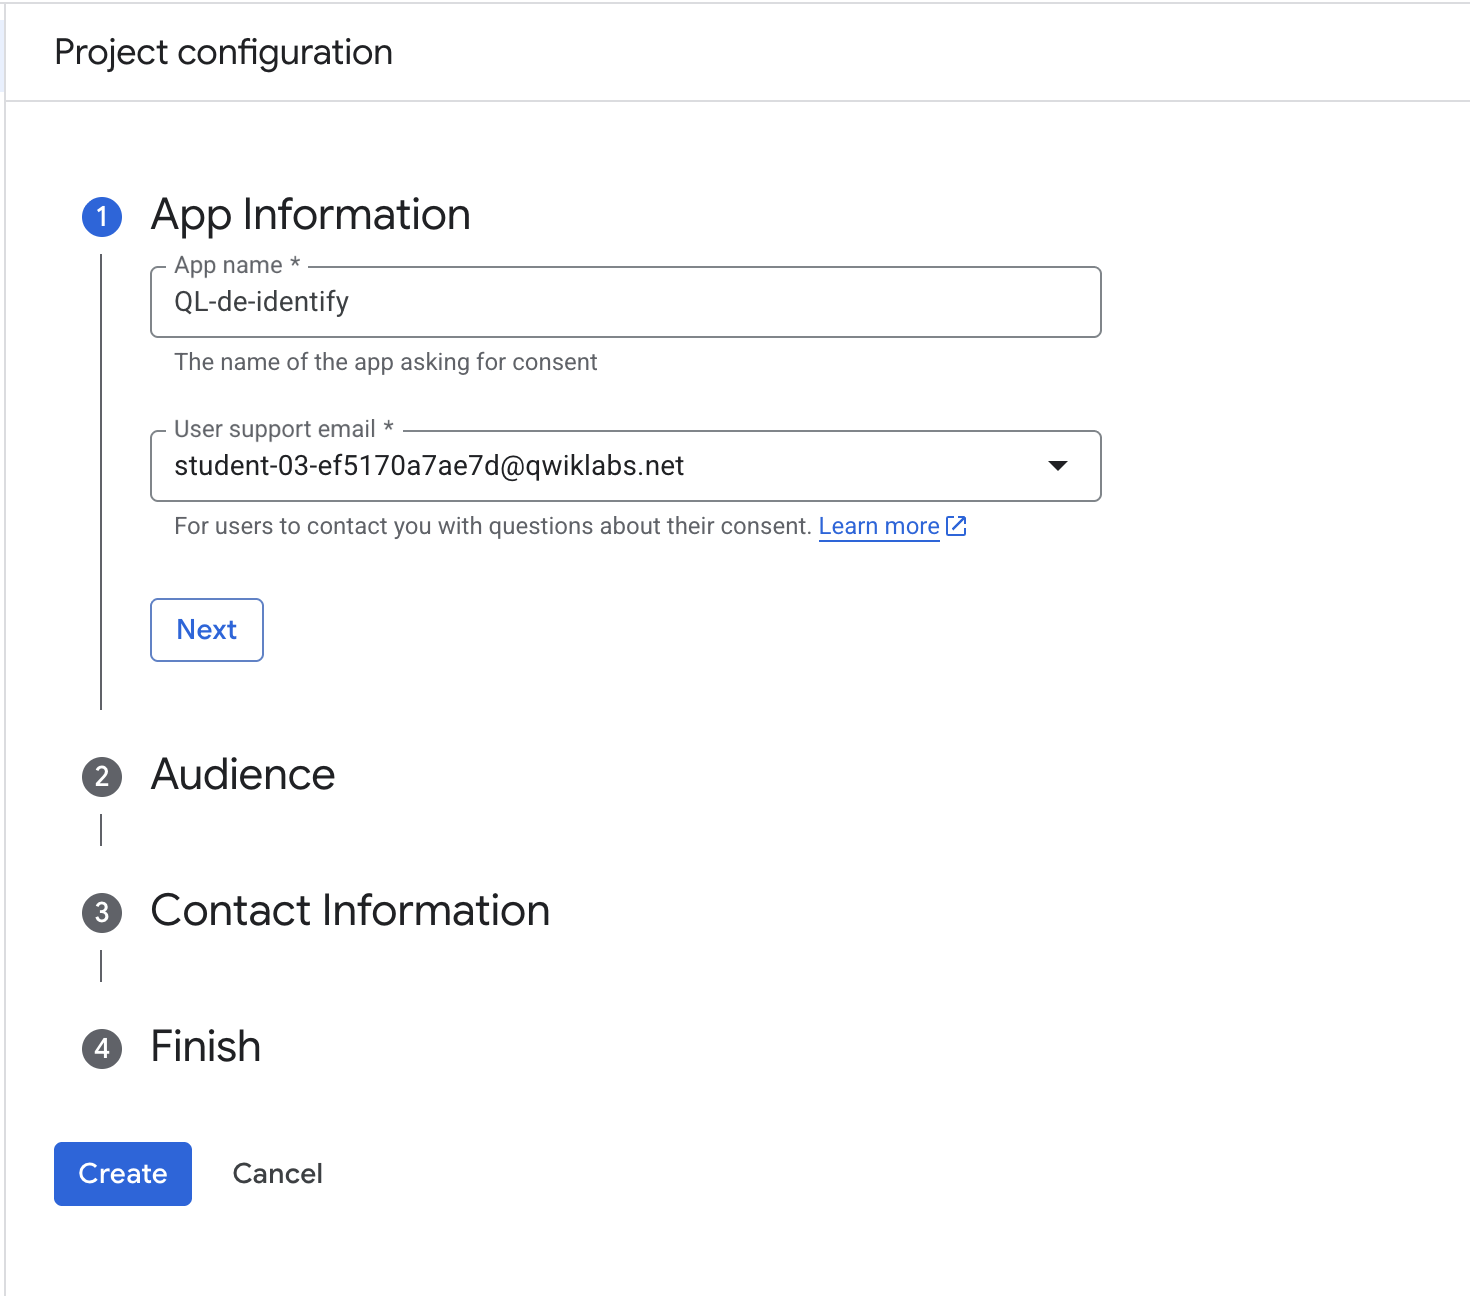Open the App Information section heading
Screen dimensions: 1470x1296
pos(310,215)
